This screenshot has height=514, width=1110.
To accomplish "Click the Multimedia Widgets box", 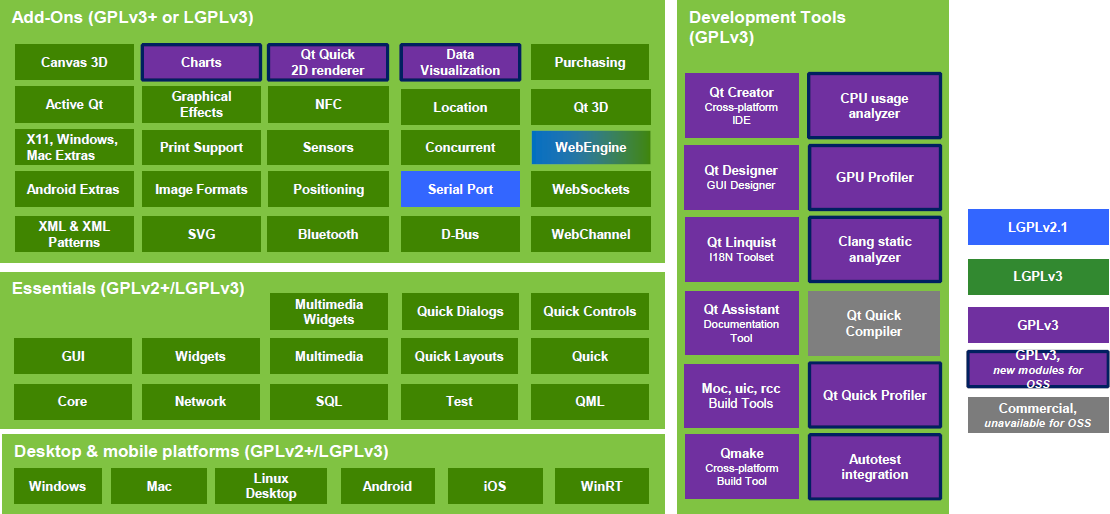I will coord(328,312).
